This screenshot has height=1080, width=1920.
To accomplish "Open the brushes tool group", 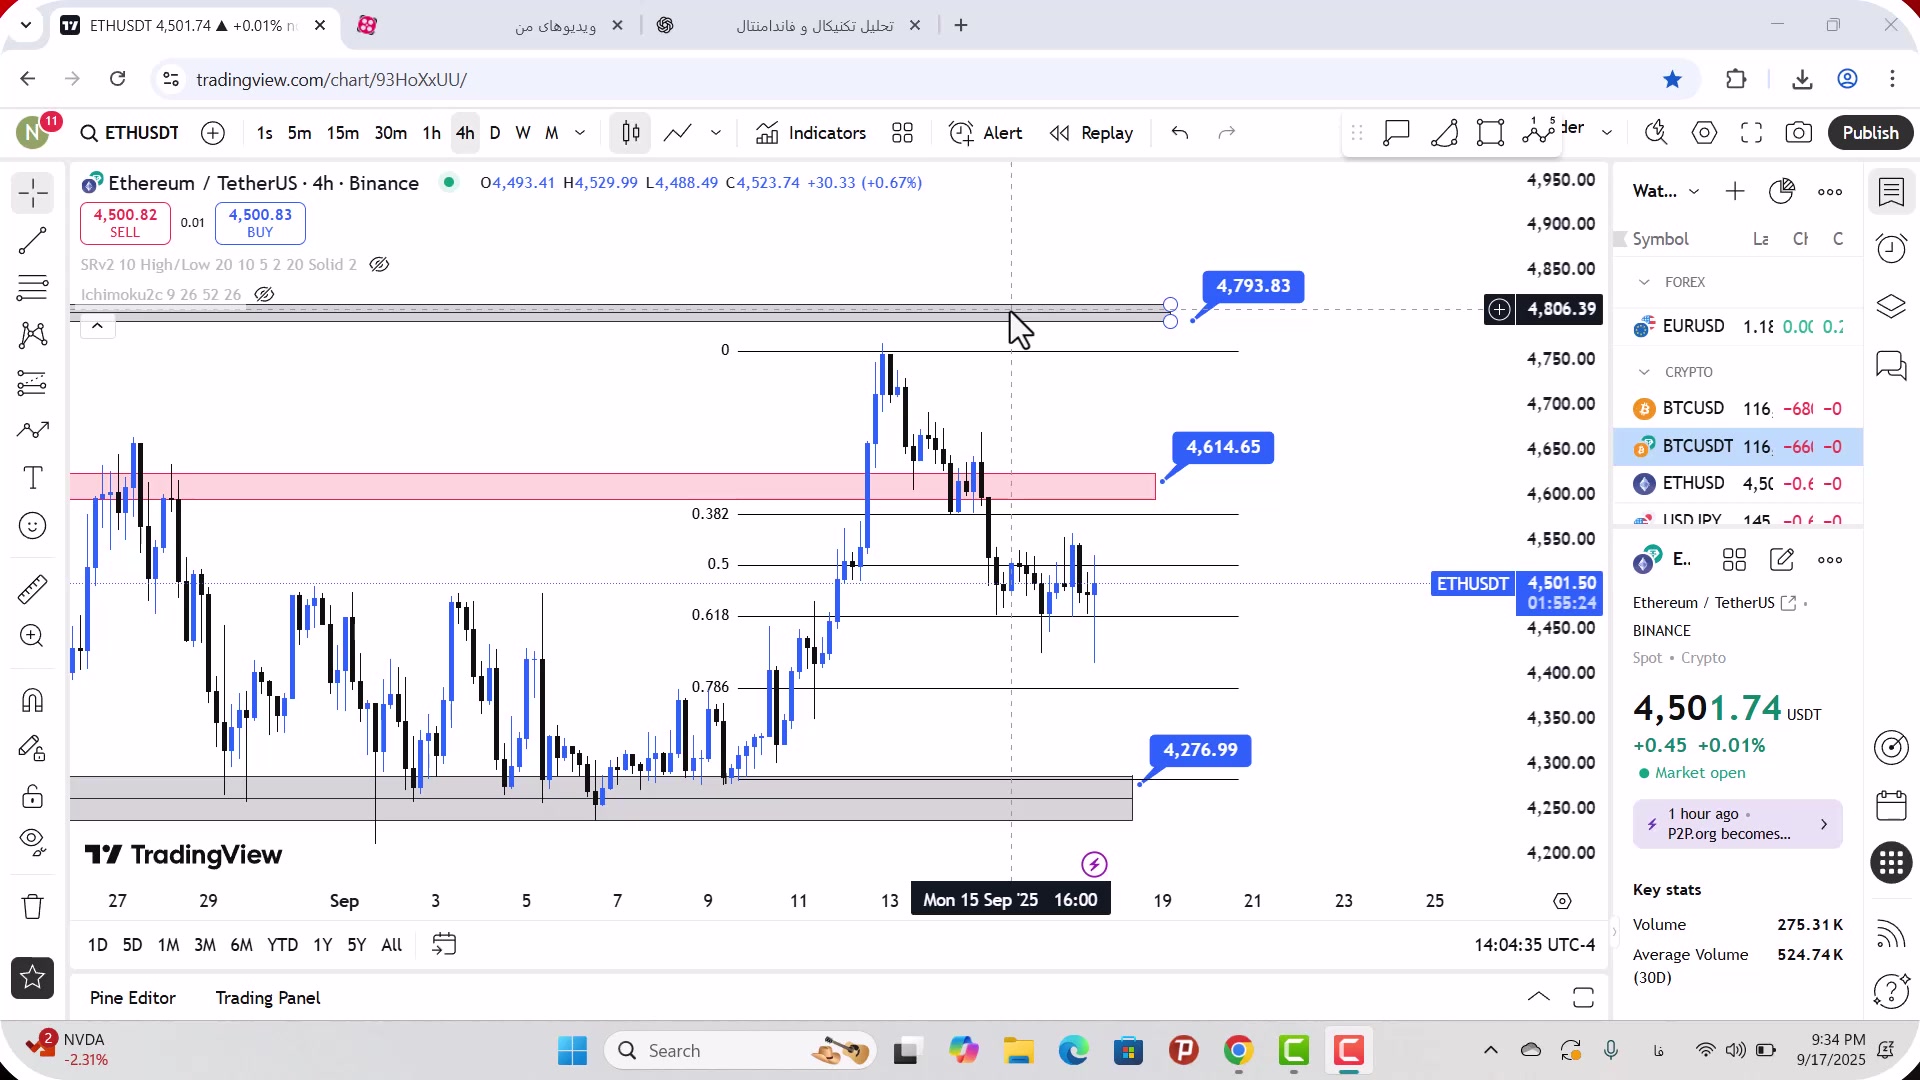I will [32, 430].
